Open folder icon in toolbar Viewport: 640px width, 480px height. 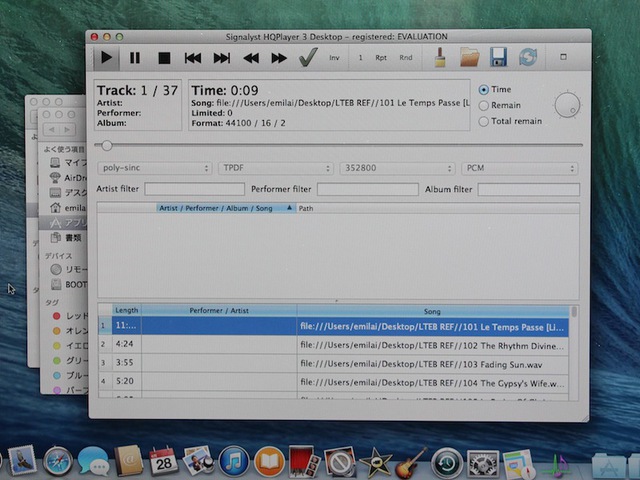point(470,57)
